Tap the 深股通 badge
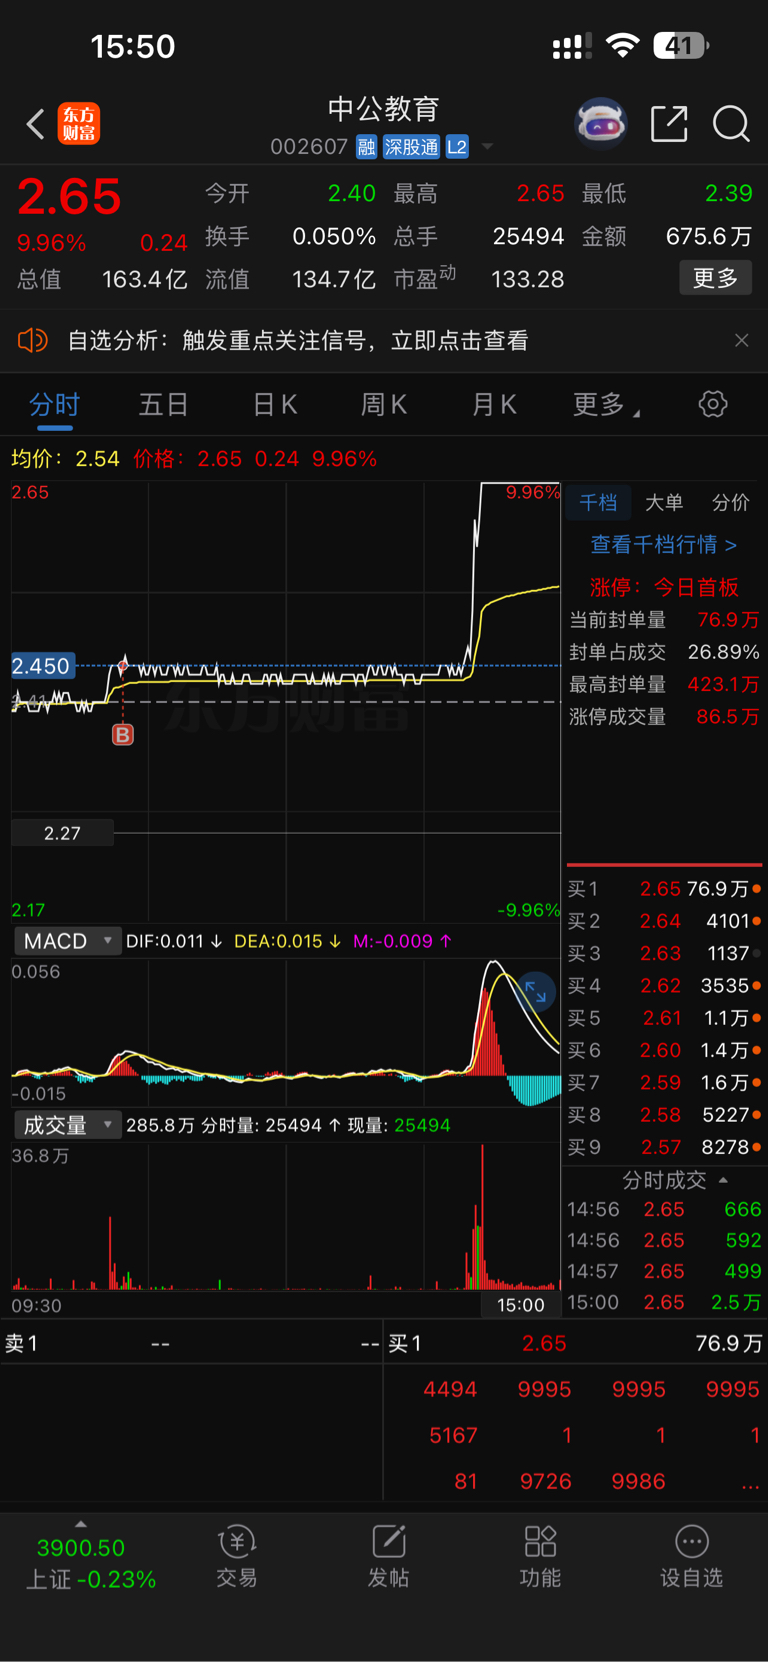The width and height of the screenshot is (768, 1662). coord(411,147)
